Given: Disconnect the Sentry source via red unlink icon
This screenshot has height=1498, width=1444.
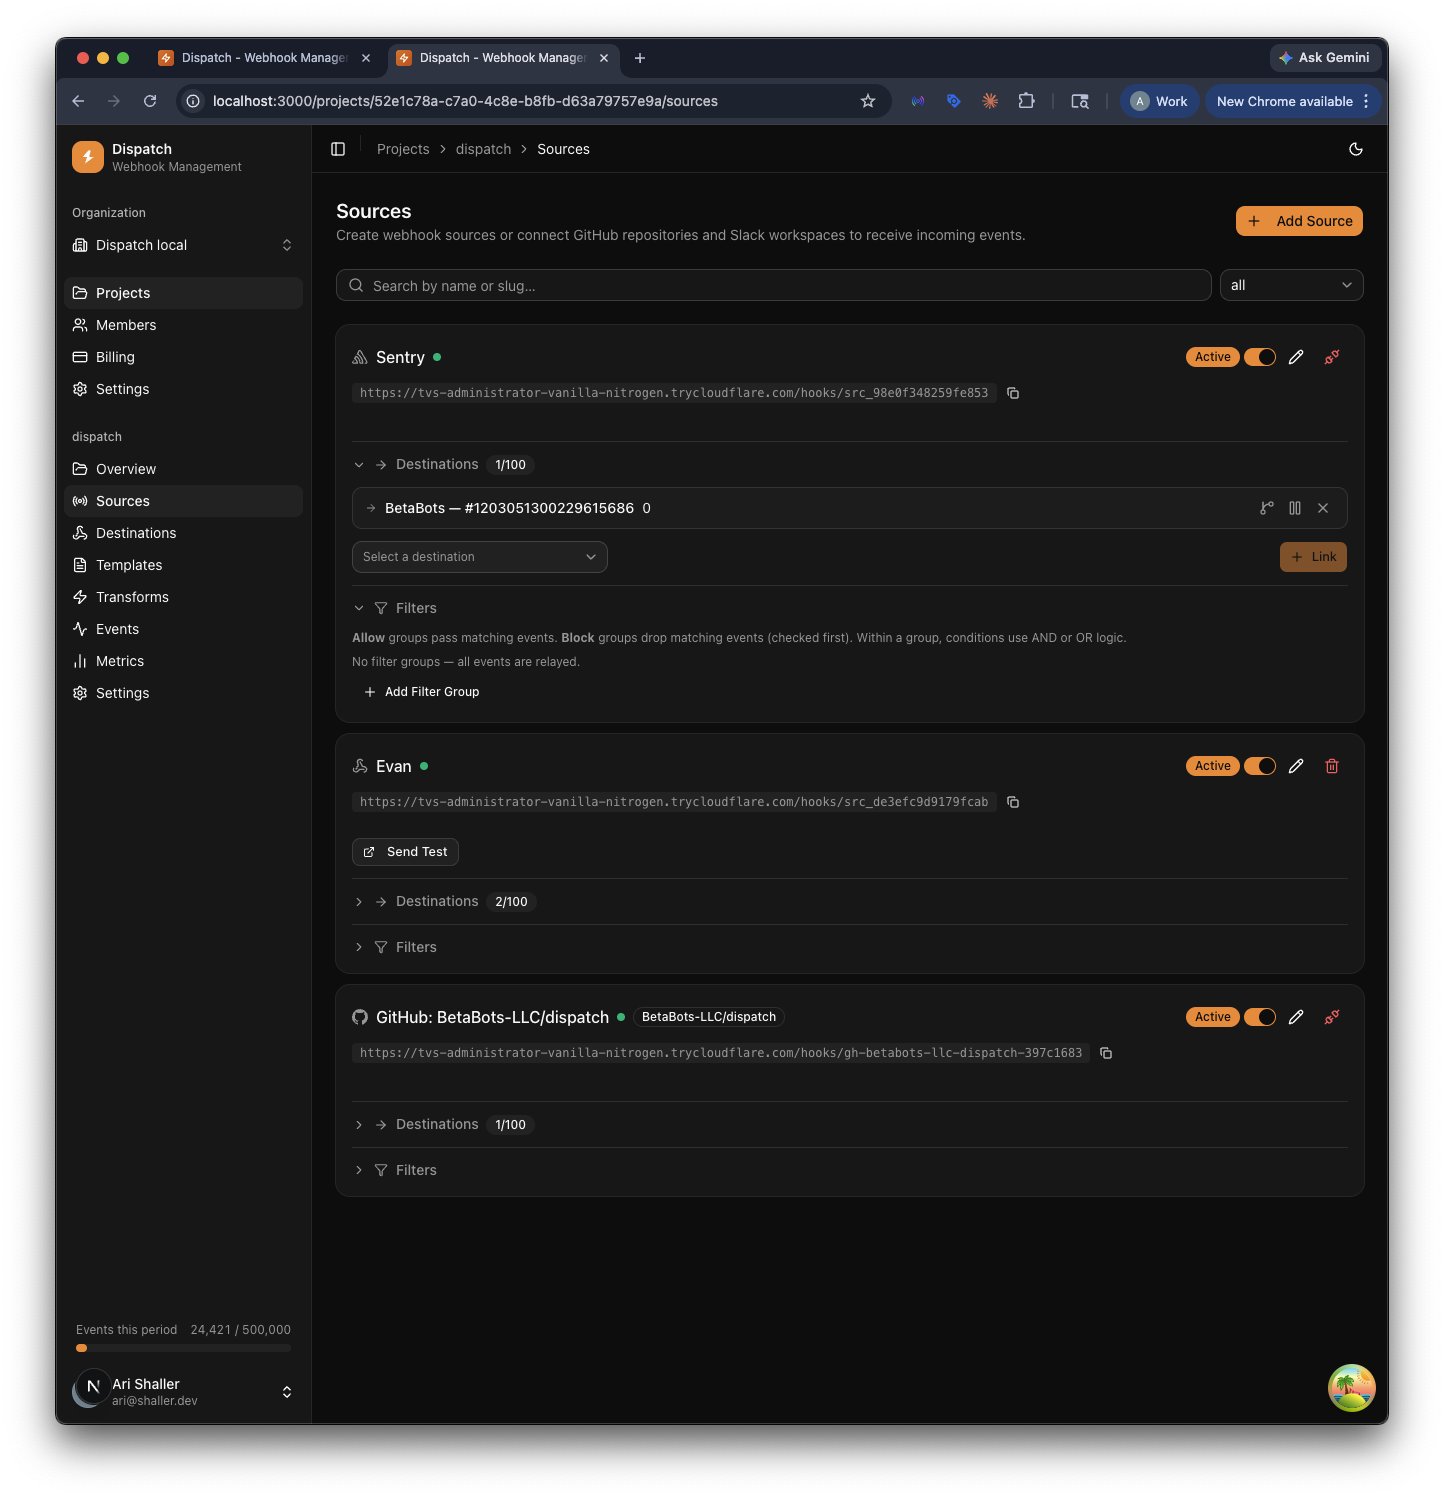Looking at the screenshot, I should [x=1332, y=357].
